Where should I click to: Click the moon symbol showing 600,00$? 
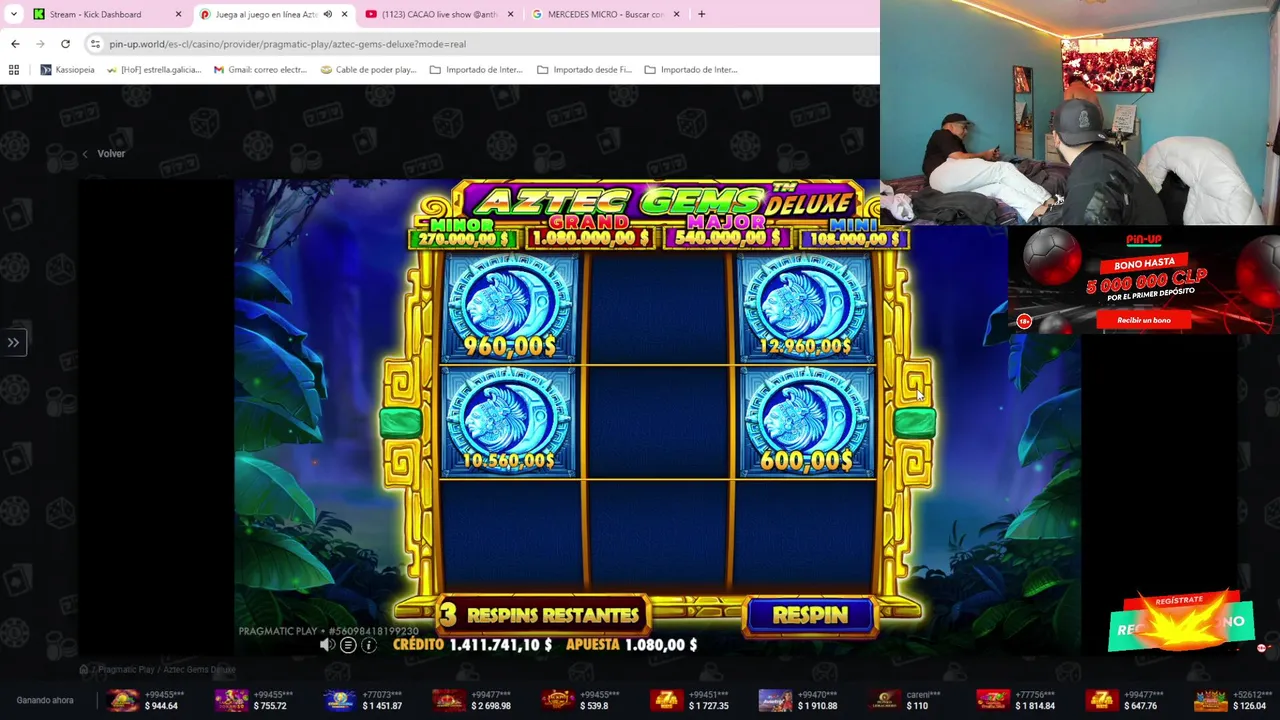click(x=806, y=422)
